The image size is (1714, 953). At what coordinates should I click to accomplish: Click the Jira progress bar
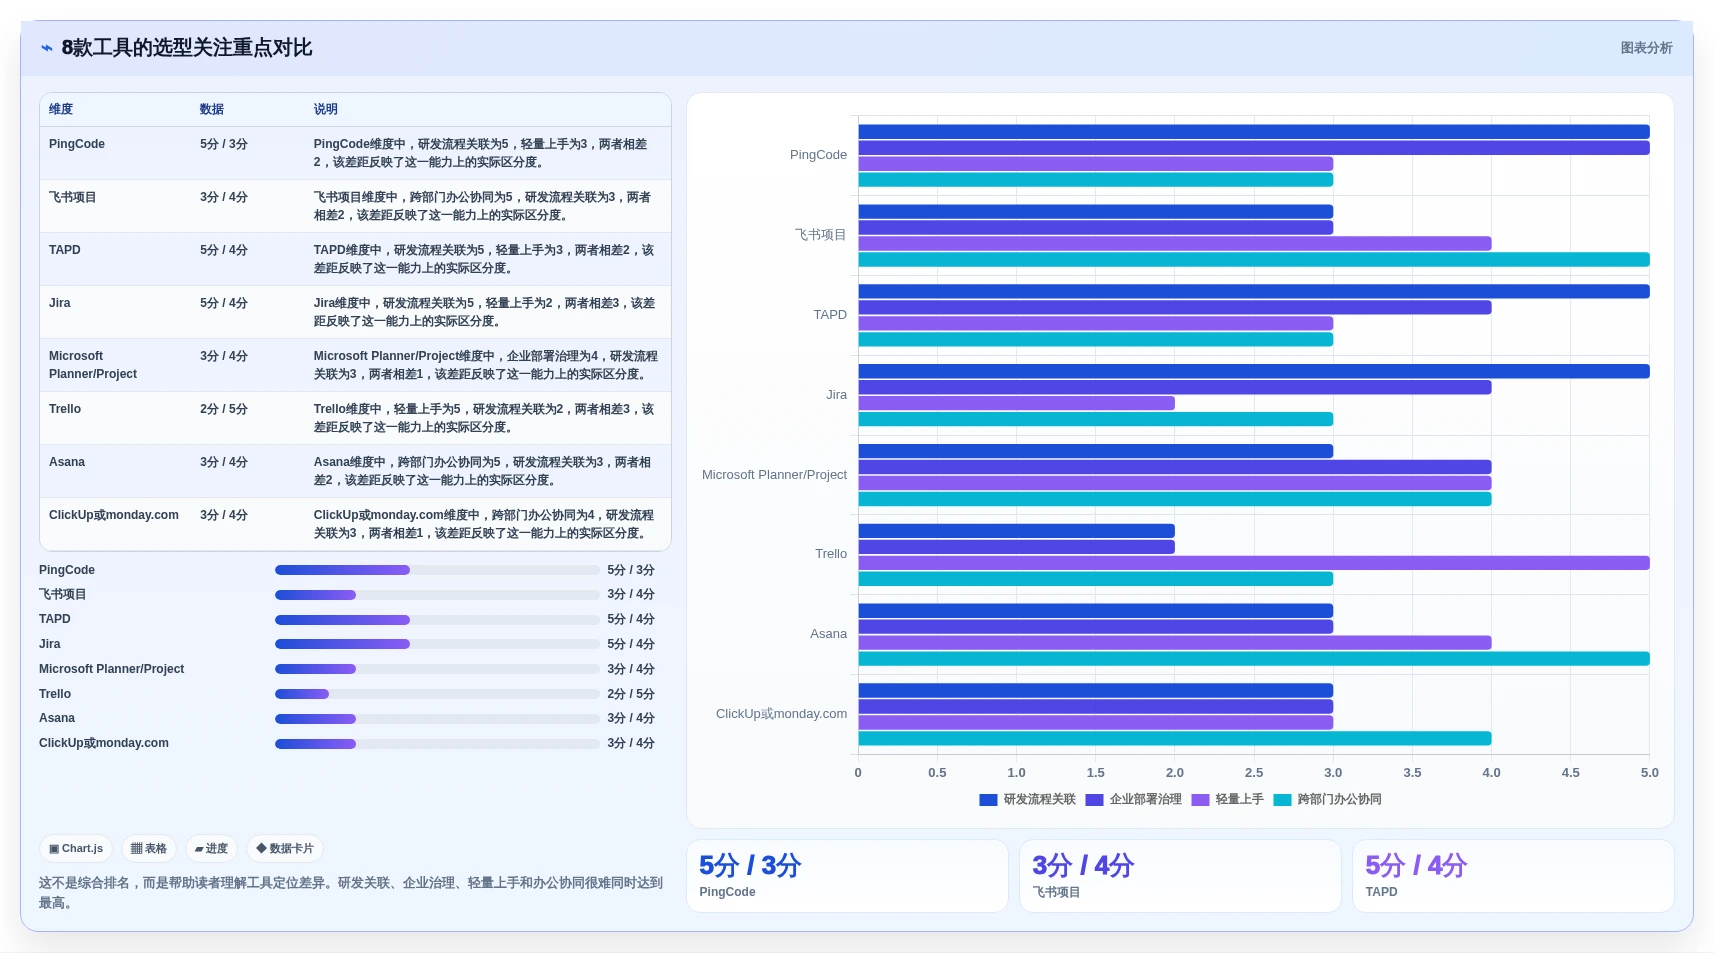coord(437,644)
